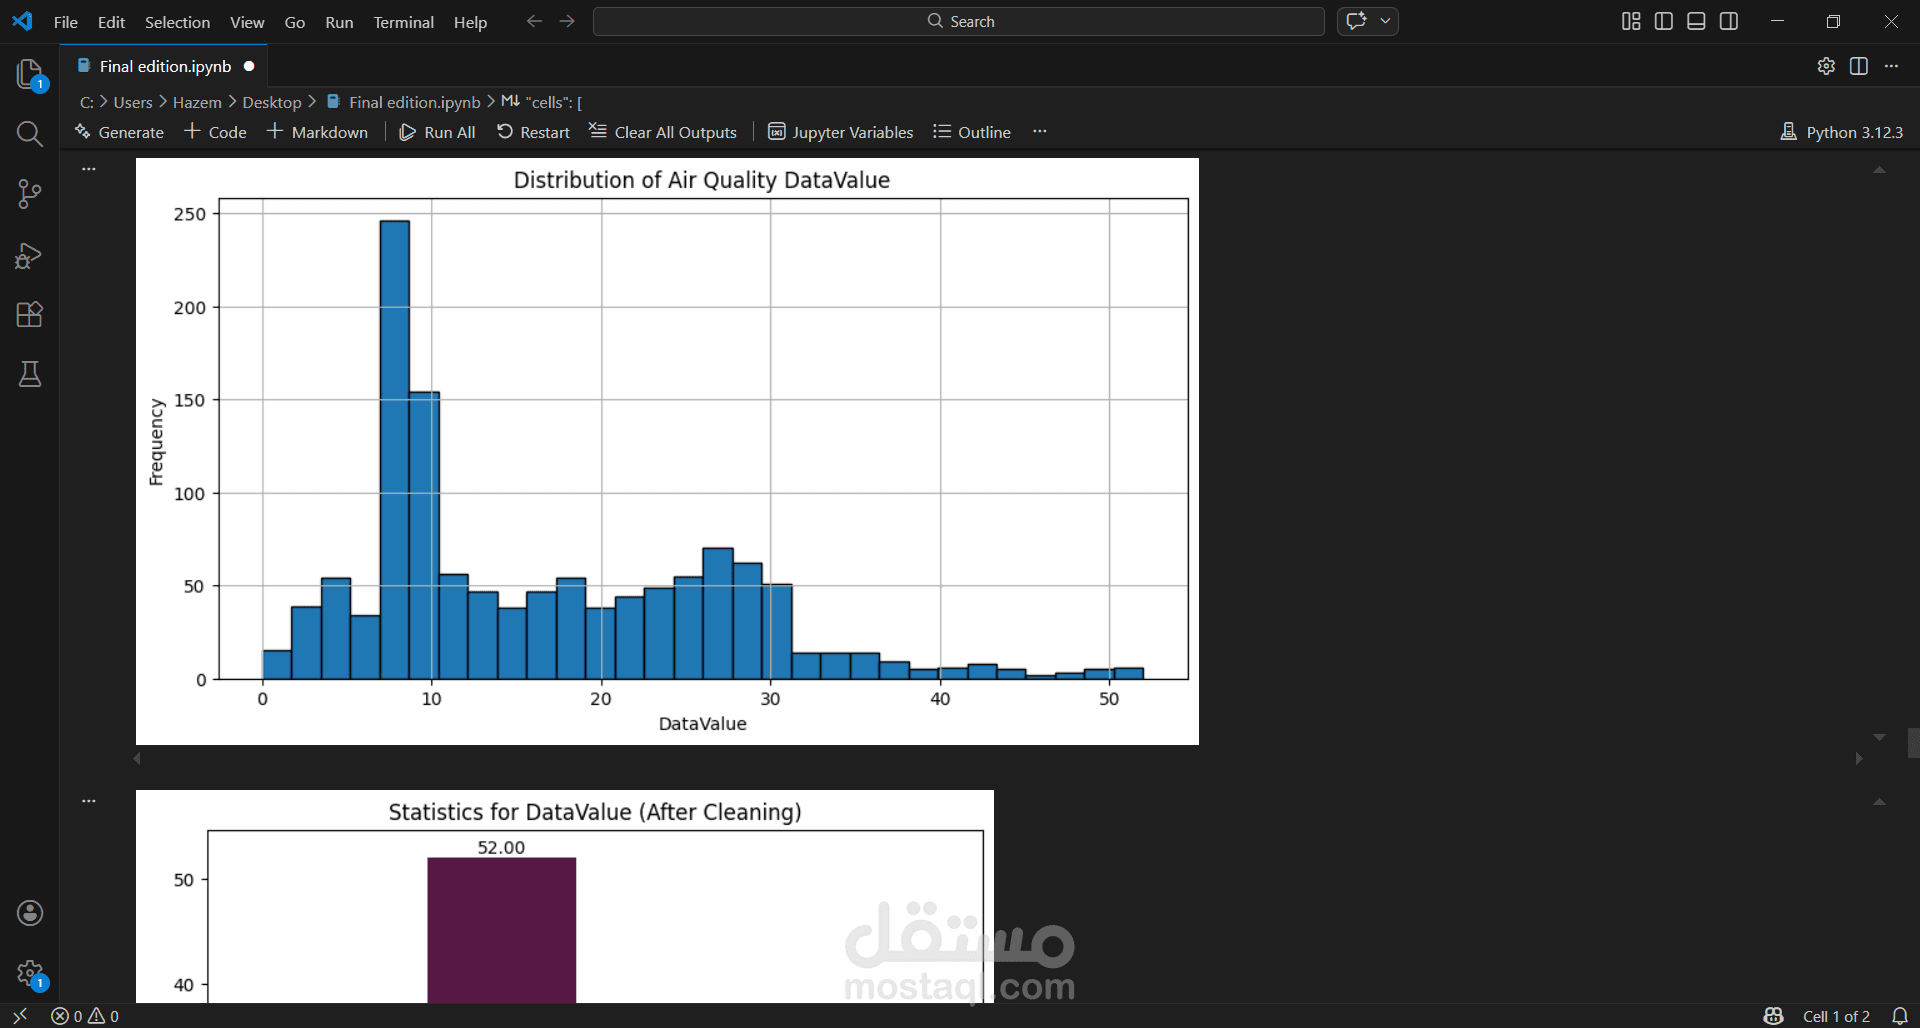Go forward with the right arrow
1920x1028 pixels.
point(567,21)
